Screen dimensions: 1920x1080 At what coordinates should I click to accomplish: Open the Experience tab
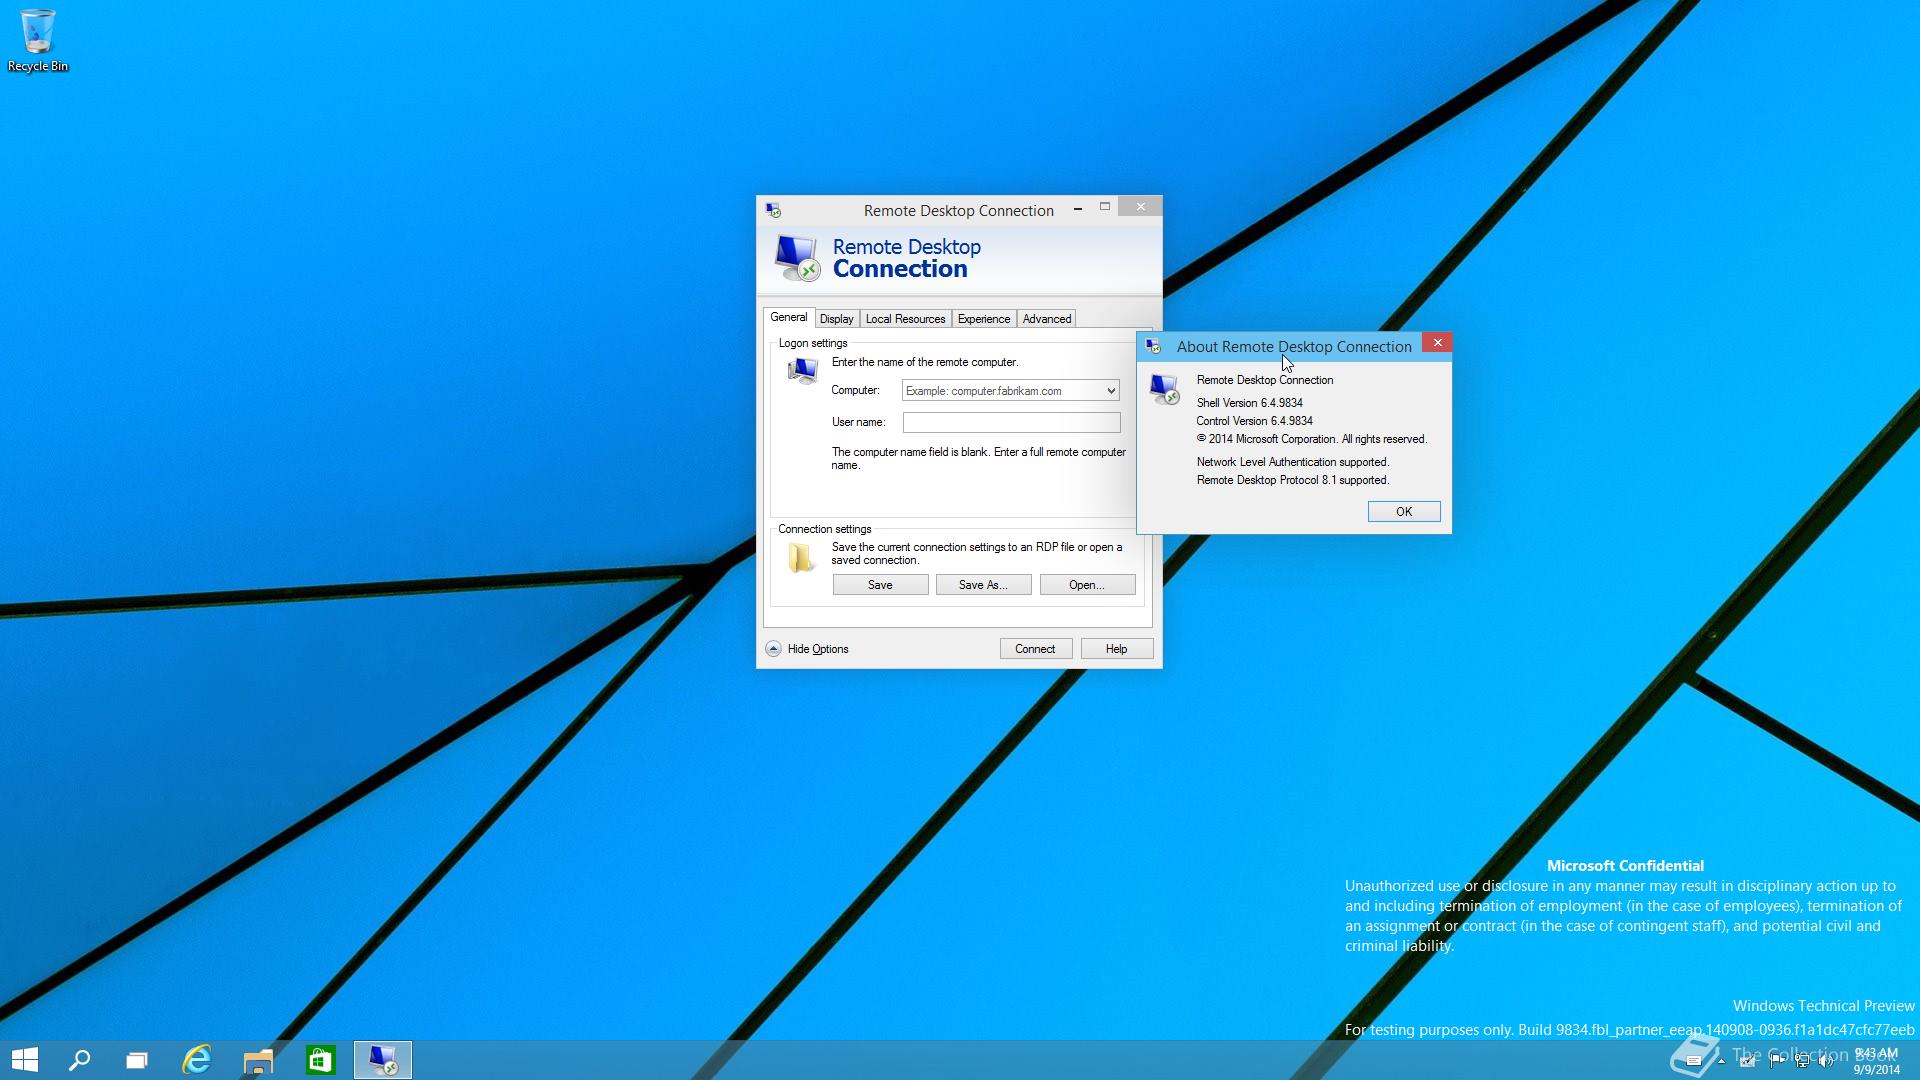coord(984,319)
